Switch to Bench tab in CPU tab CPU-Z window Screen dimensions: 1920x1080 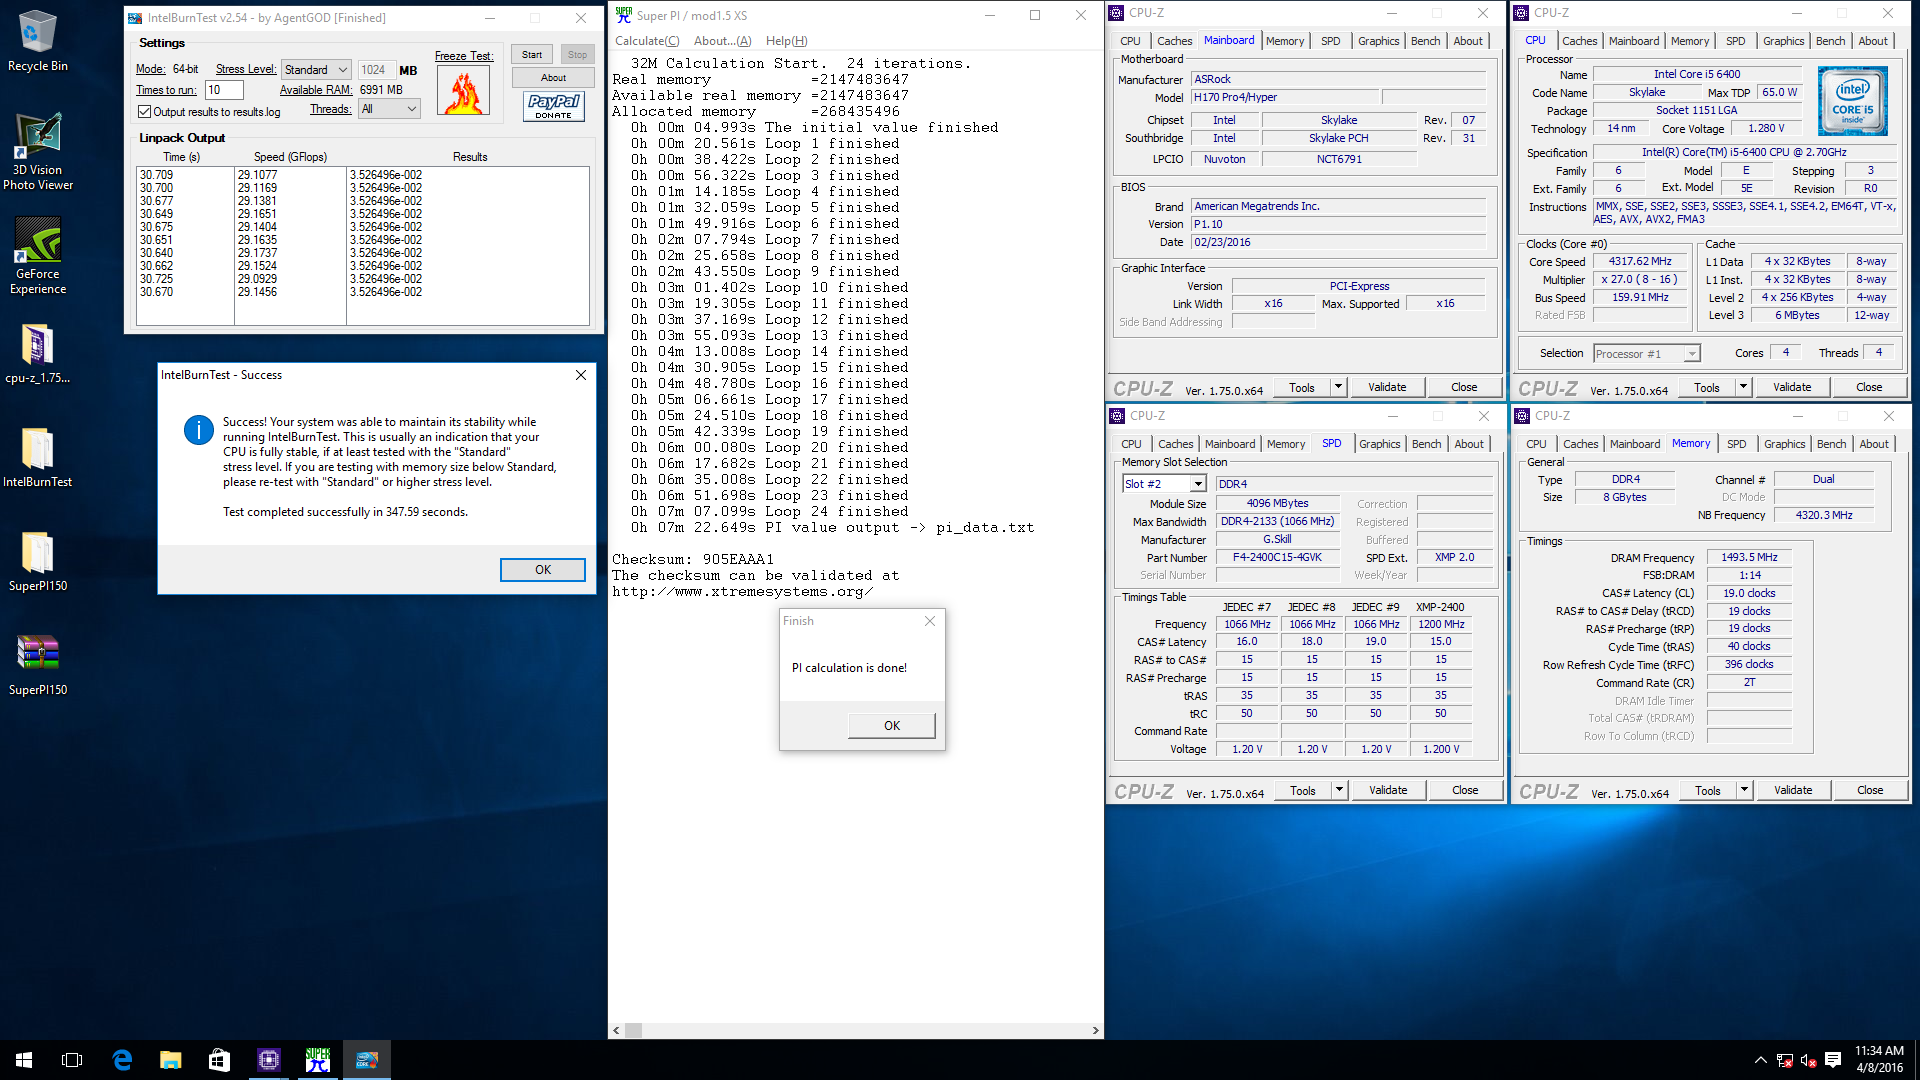1830,41
